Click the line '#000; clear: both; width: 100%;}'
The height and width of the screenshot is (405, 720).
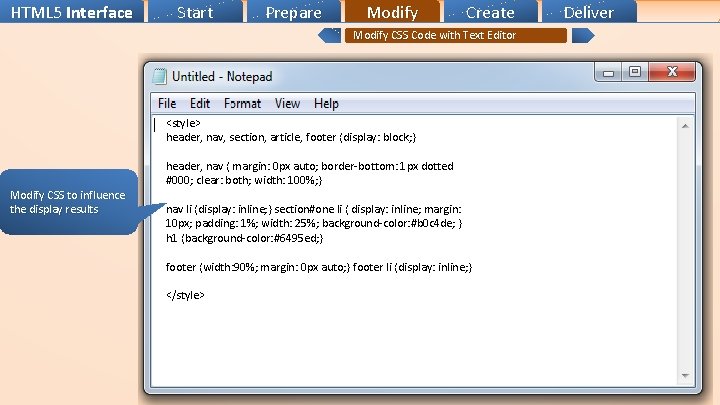point(244,180)
